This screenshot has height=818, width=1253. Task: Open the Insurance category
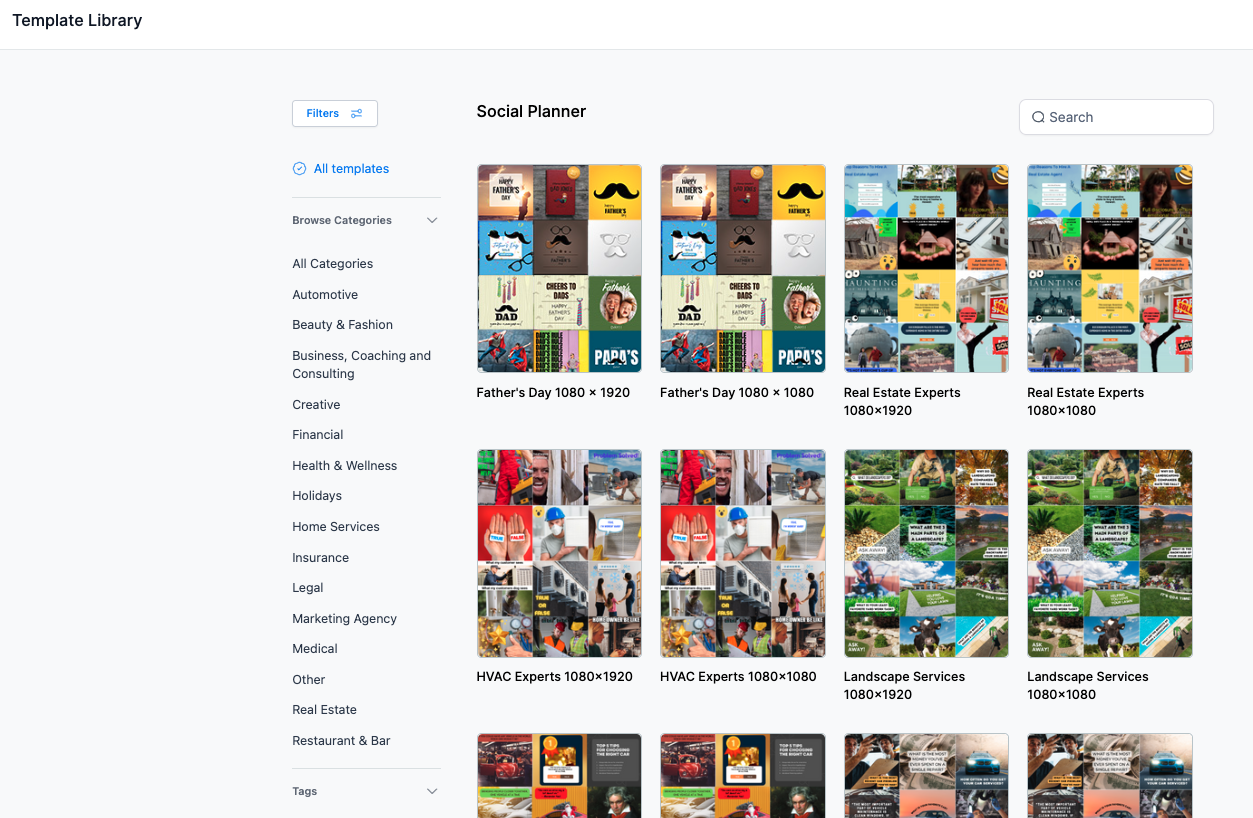(x=321, y=558)
